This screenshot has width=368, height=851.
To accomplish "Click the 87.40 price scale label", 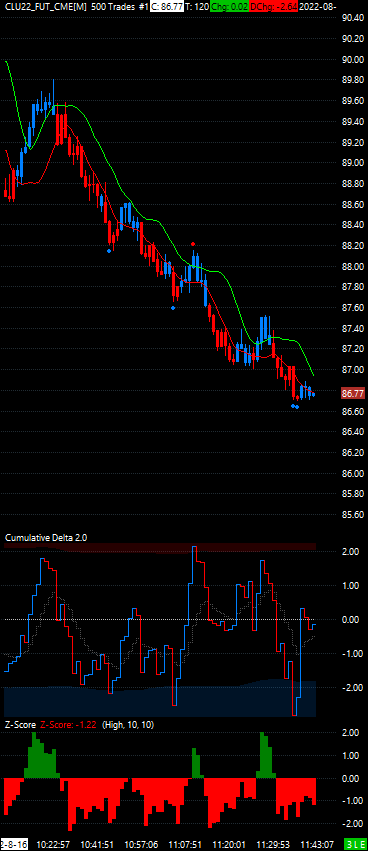I will (x=353, y=328).
